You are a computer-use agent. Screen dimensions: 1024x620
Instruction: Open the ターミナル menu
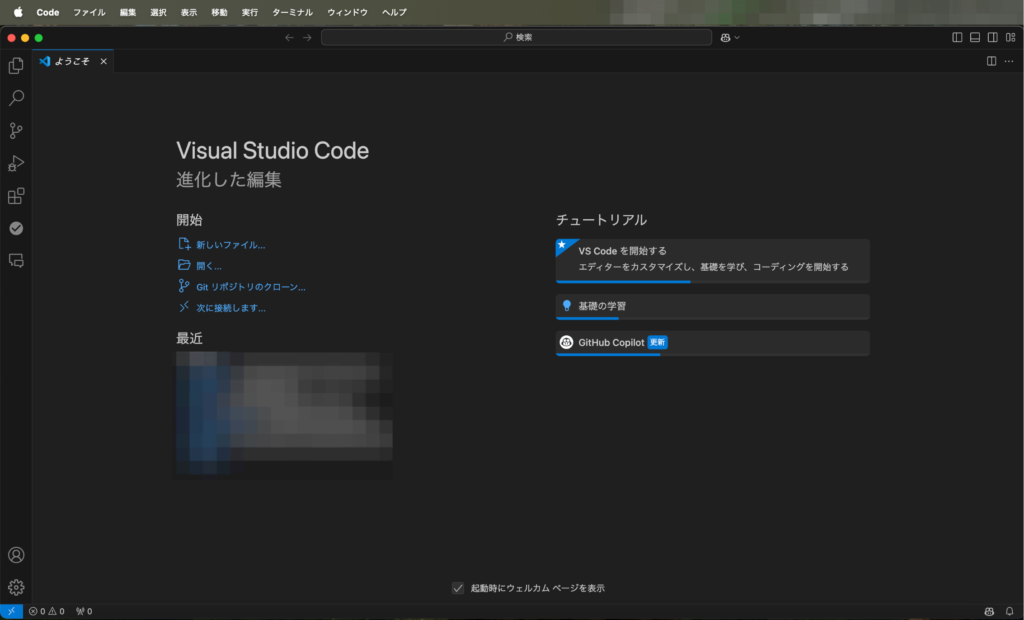tap(292, 12)
